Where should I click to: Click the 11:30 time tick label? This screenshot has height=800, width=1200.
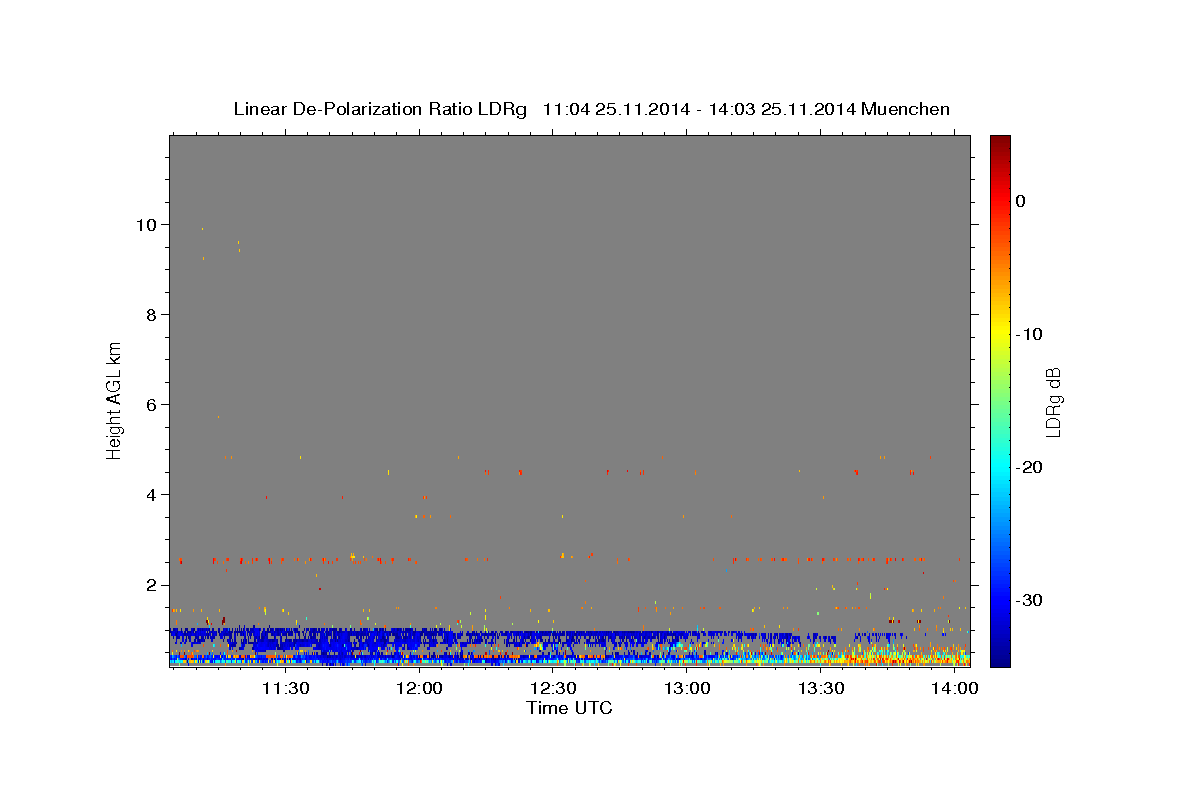tap(285, 688)
